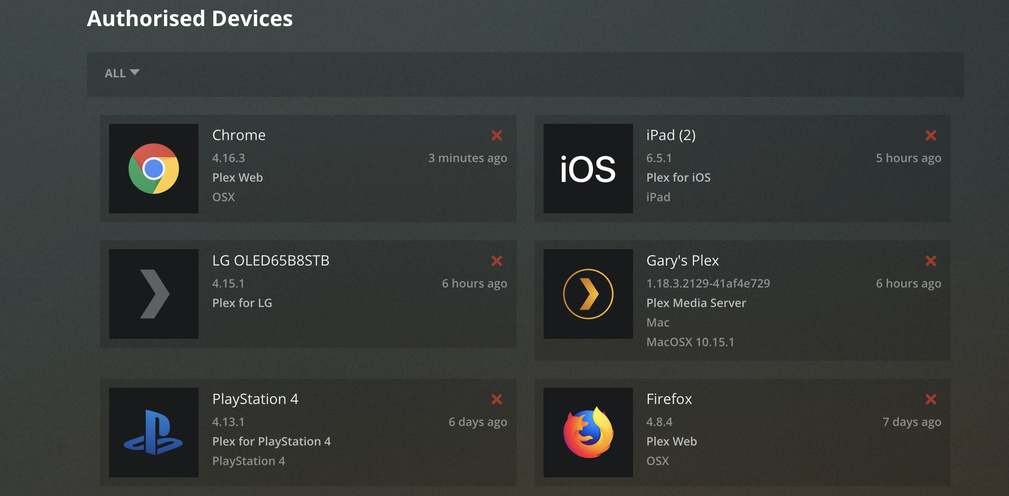Click the LG OLED65B8STB device title

pyautogui.click(x=271, y=261)
